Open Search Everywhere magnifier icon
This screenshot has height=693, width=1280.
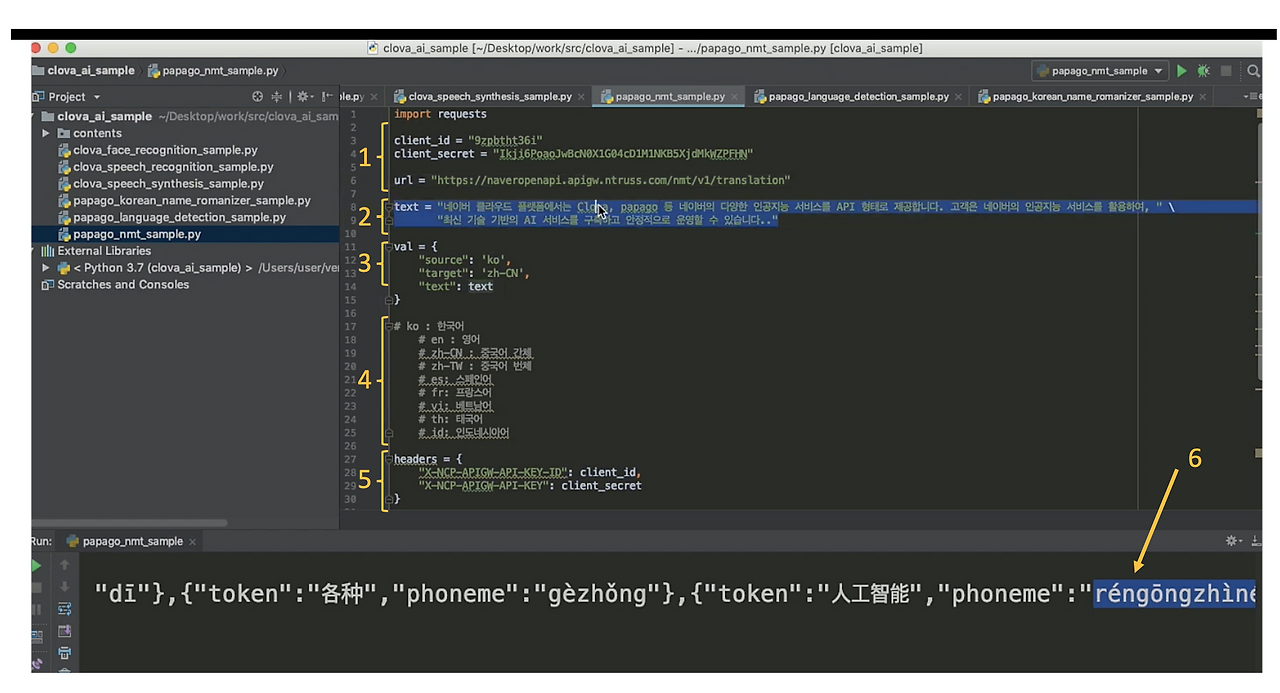pos(1254,71)
